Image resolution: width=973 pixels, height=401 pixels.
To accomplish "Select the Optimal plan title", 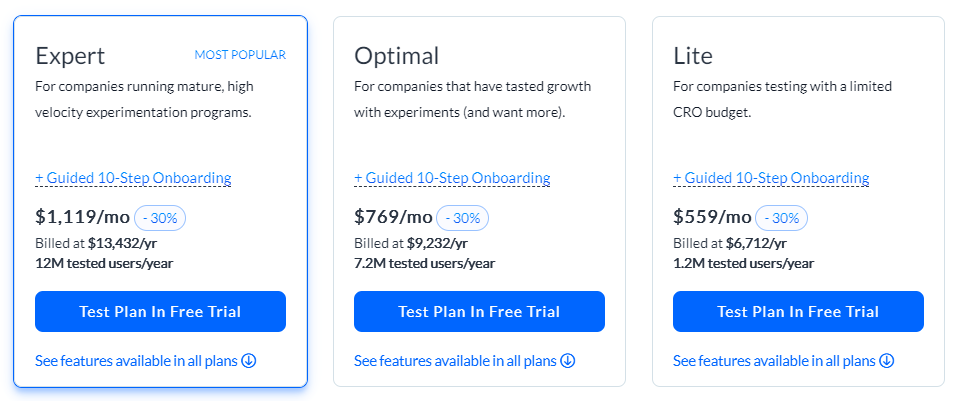I will [396, 56].
